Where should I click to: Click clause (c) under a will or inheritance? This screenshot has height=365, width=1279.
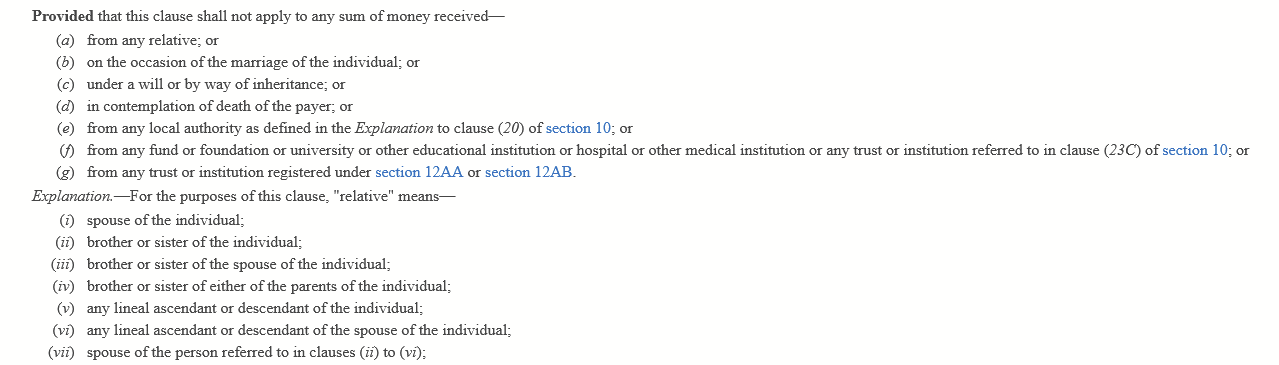pyautogui.click(x=216, y=84)
